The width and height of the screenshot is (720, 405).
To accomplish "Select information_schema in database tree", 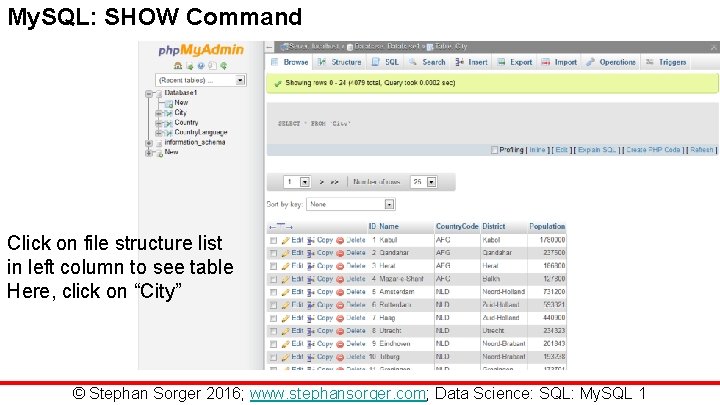I will (195, 143).
